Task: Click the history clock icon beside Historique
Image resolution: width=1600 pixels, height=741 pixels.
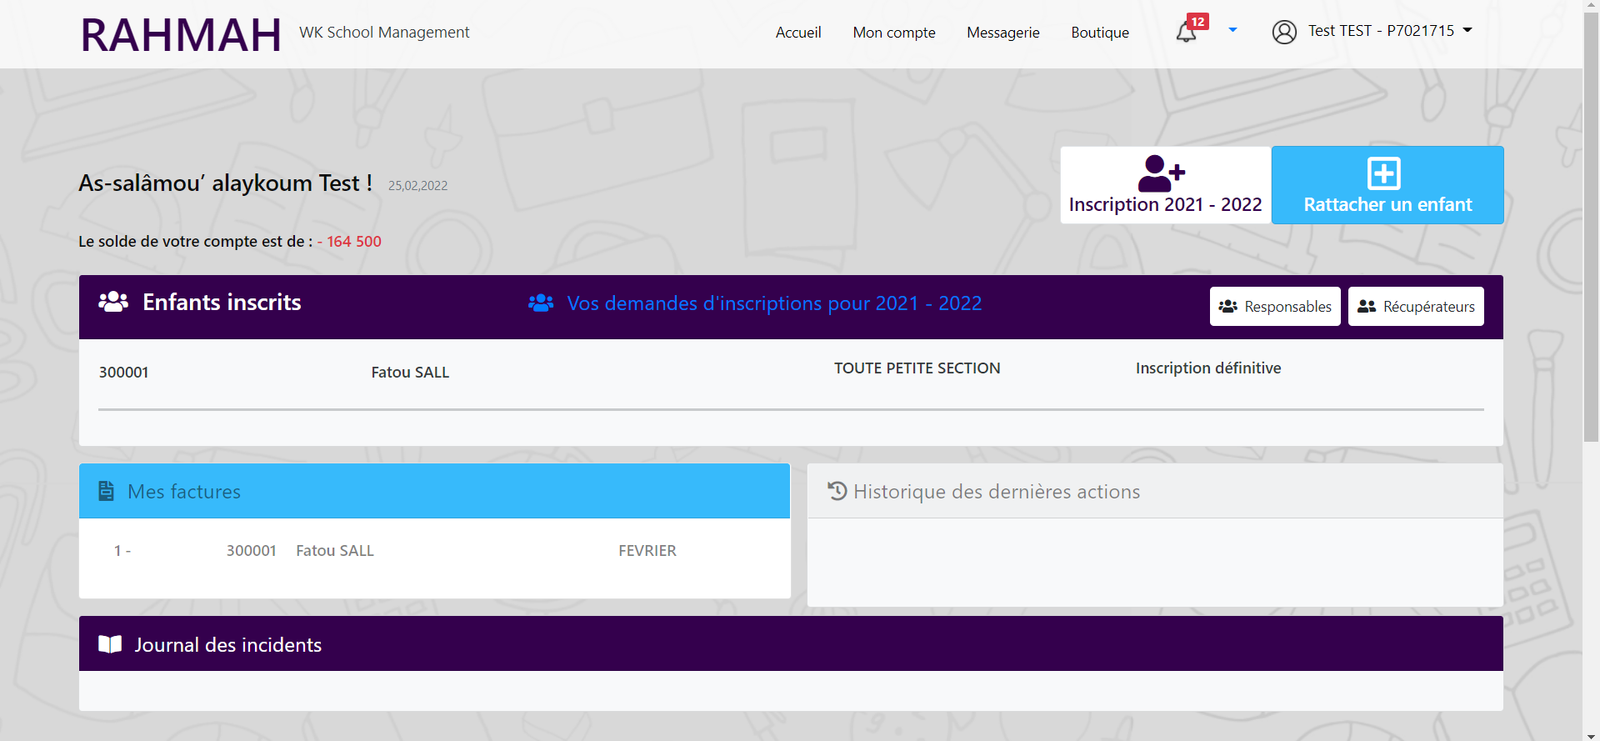Action: point(837,491)
